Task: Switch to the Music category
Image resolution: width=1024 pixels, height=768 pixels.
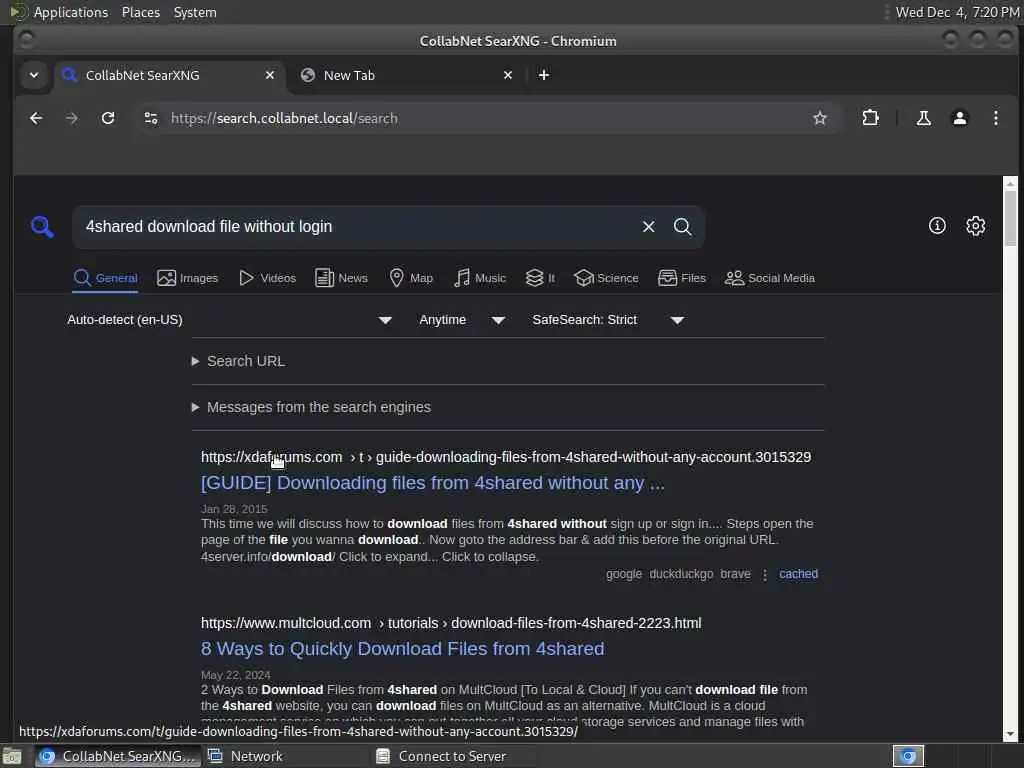Action: pos(480,278)
